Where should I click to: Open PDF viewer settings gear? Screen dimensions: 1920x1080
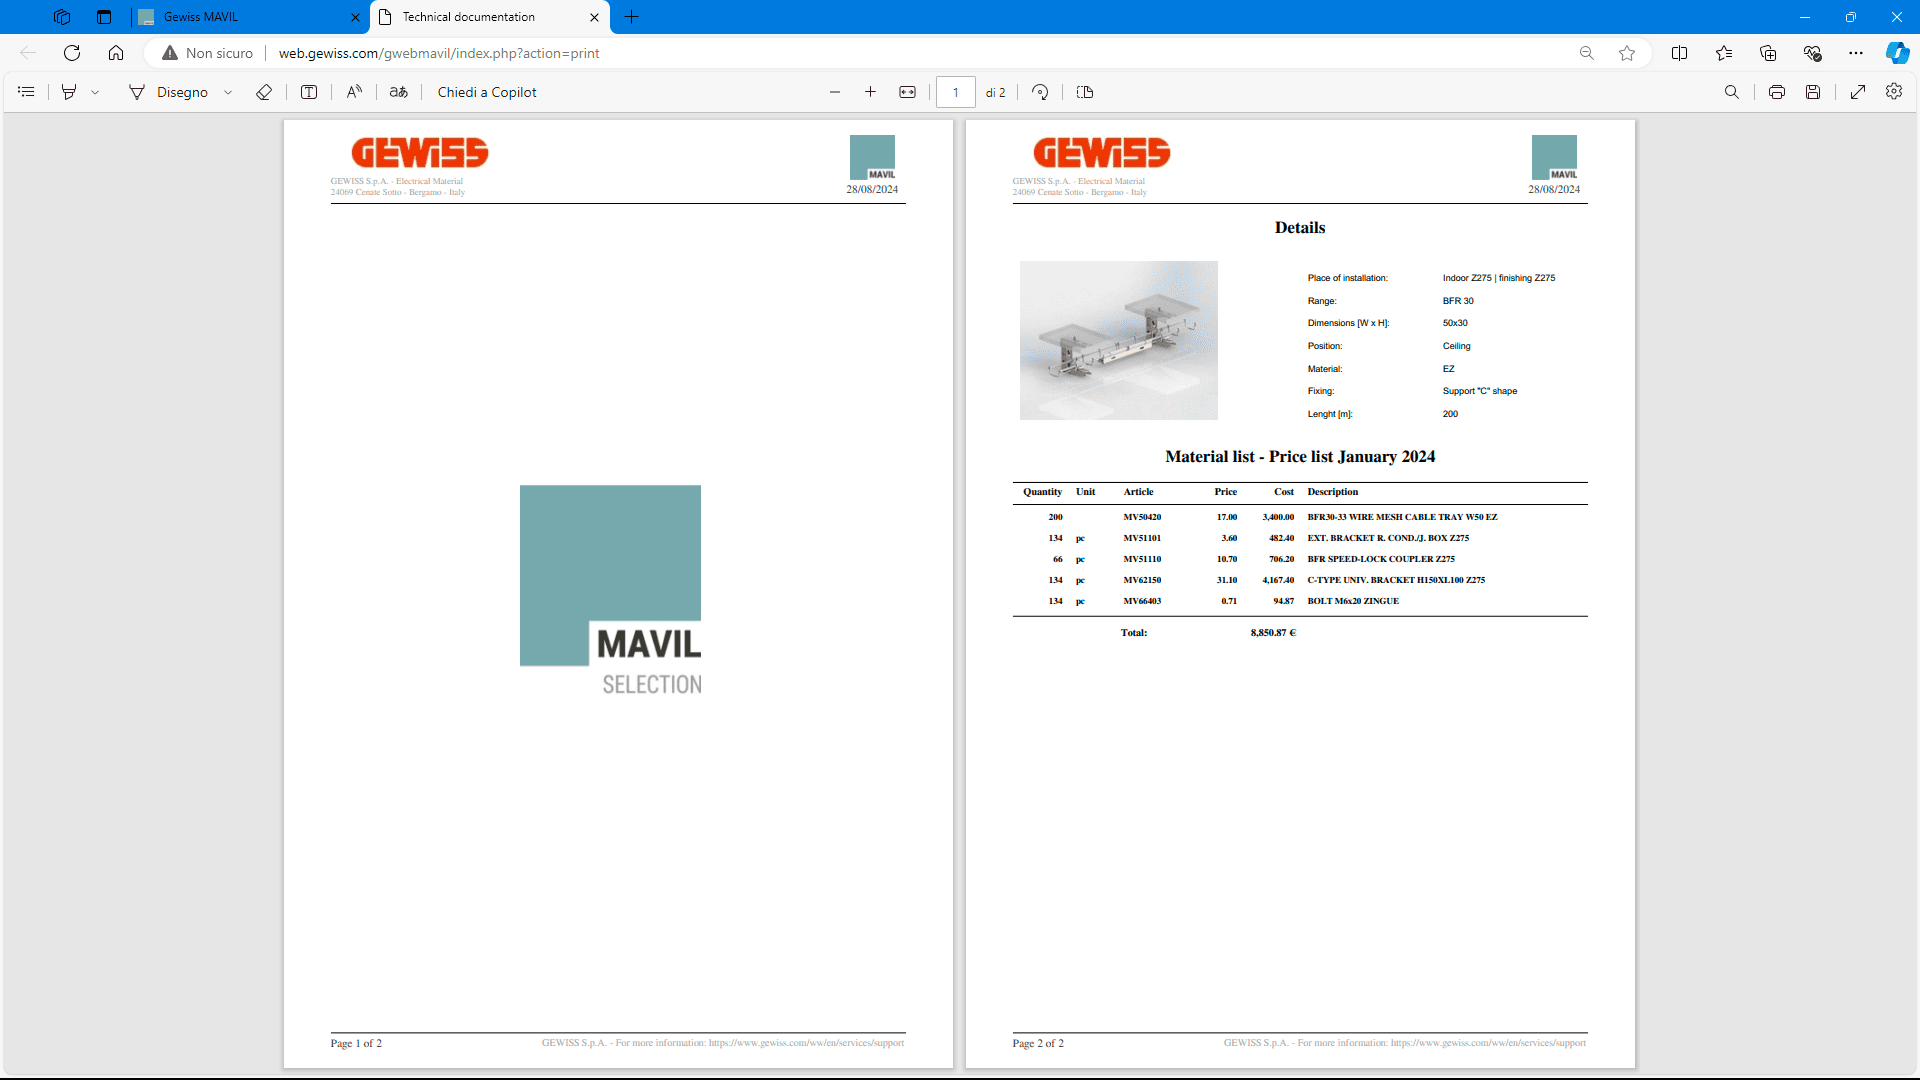[1894, 91]
